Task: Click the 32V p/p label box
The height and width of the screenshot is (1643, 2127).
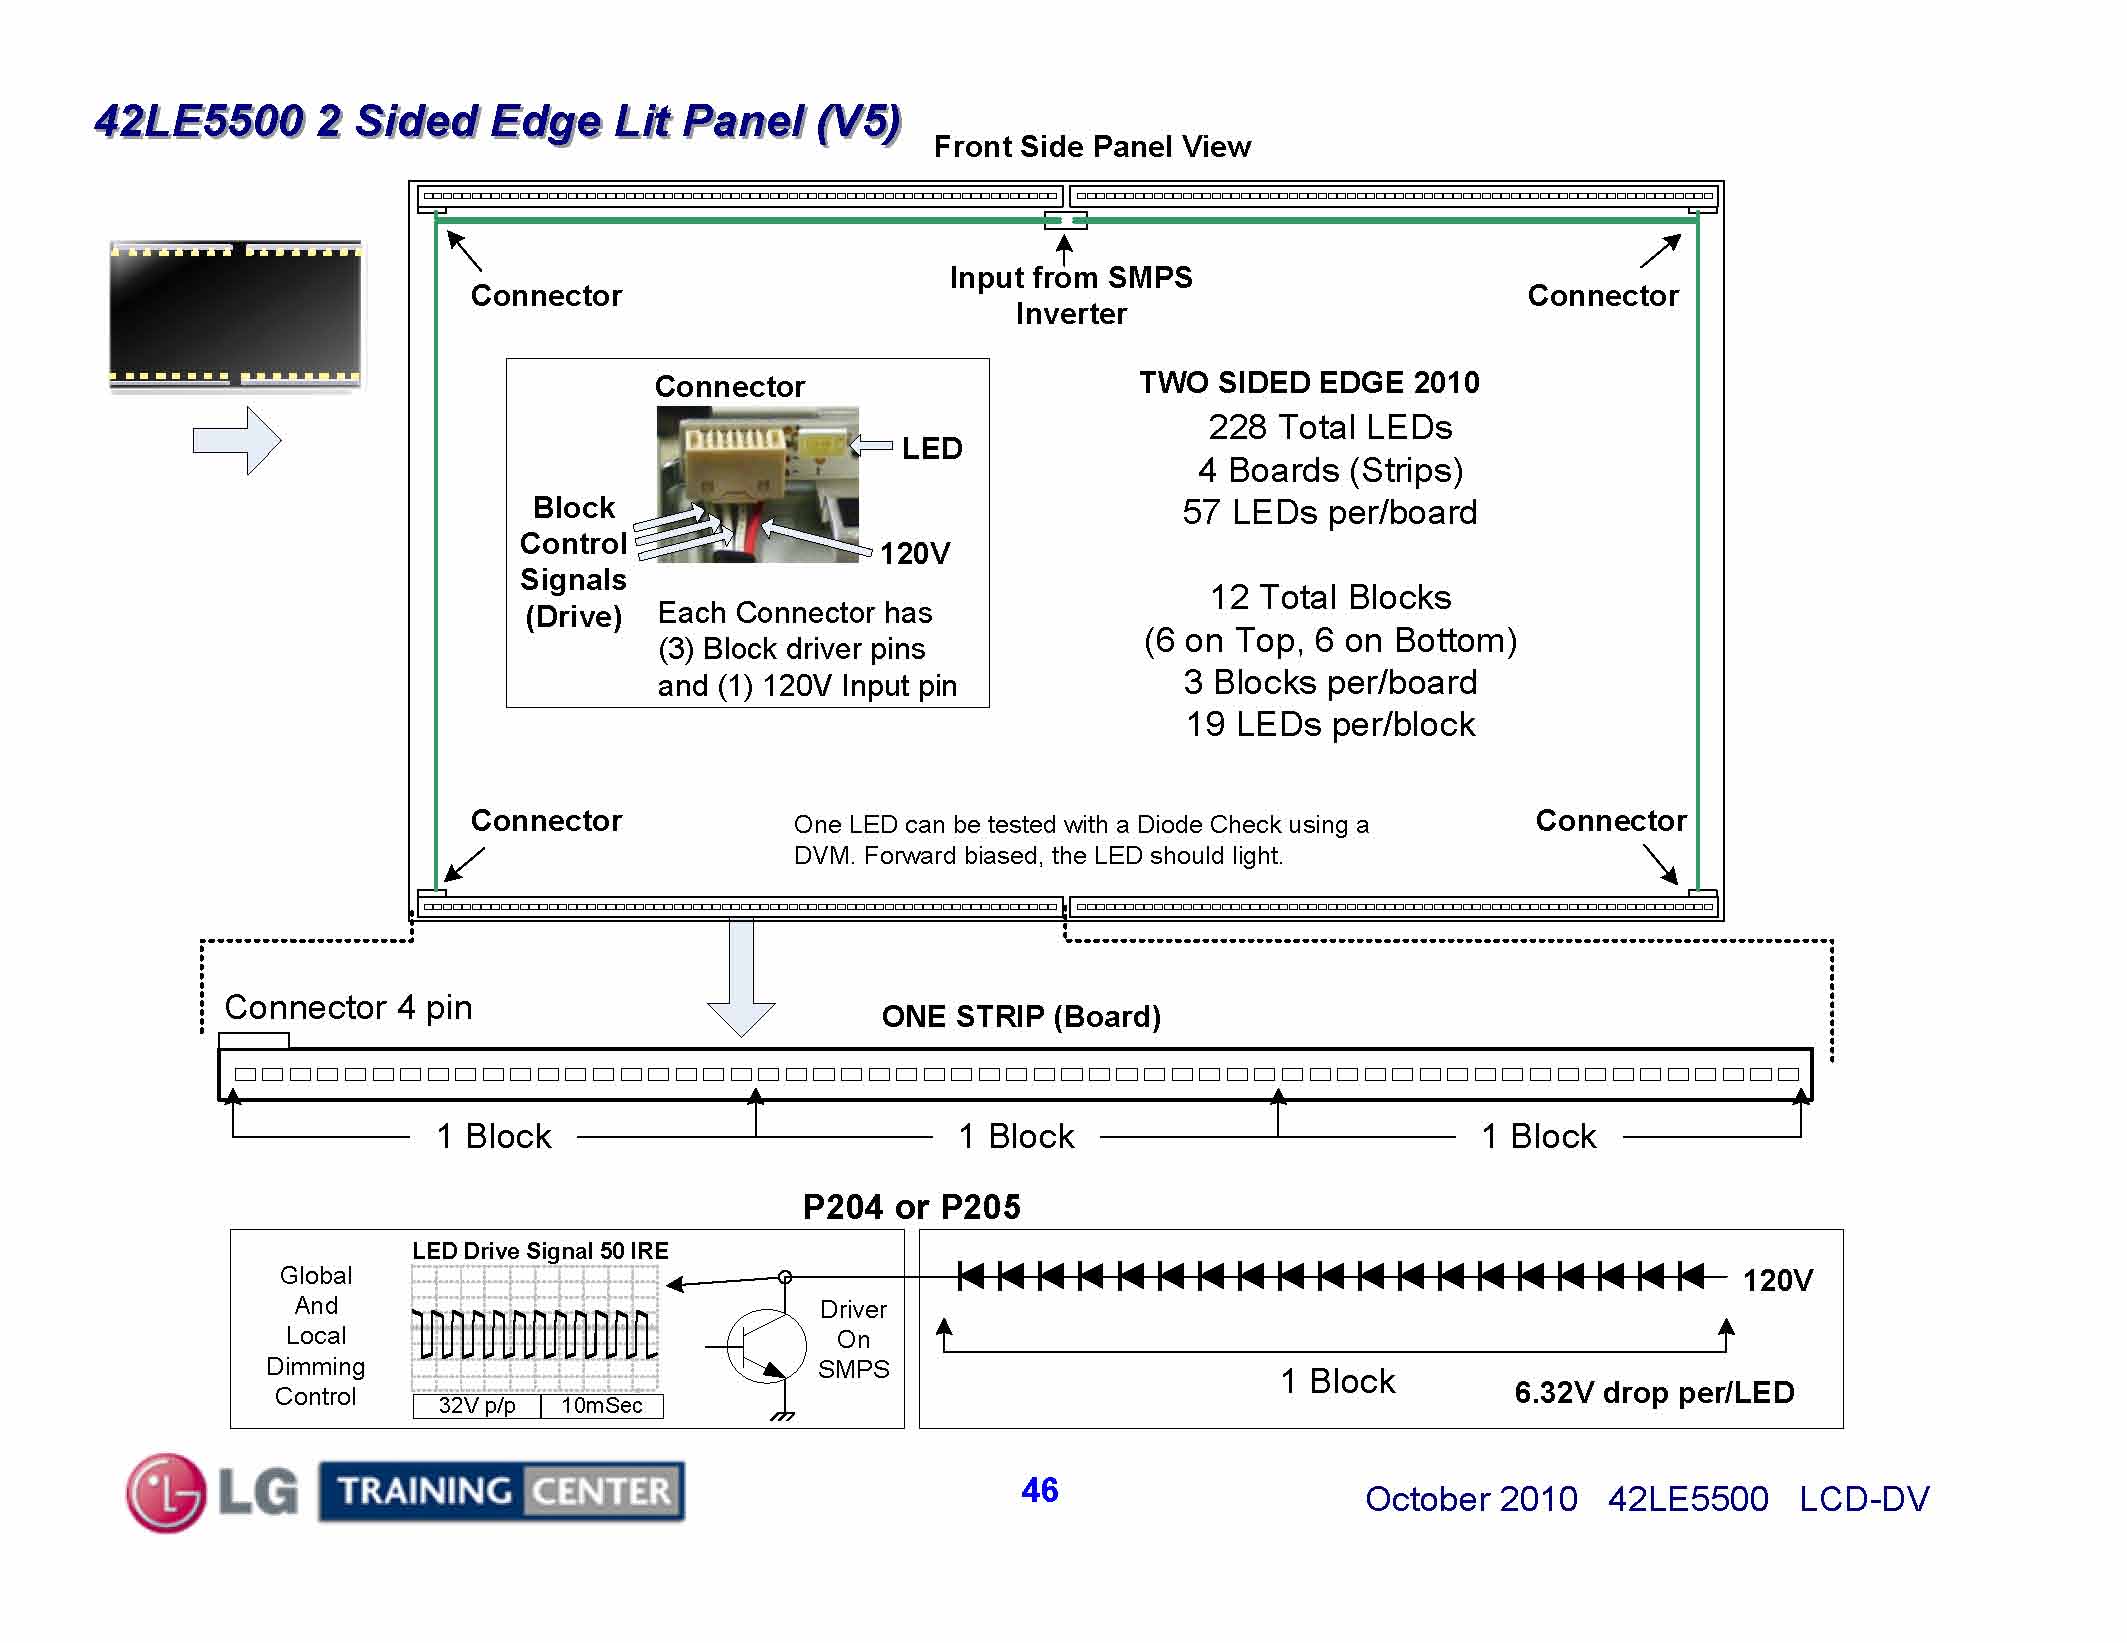Action: pyautogui.click(x=477, y=1406)
